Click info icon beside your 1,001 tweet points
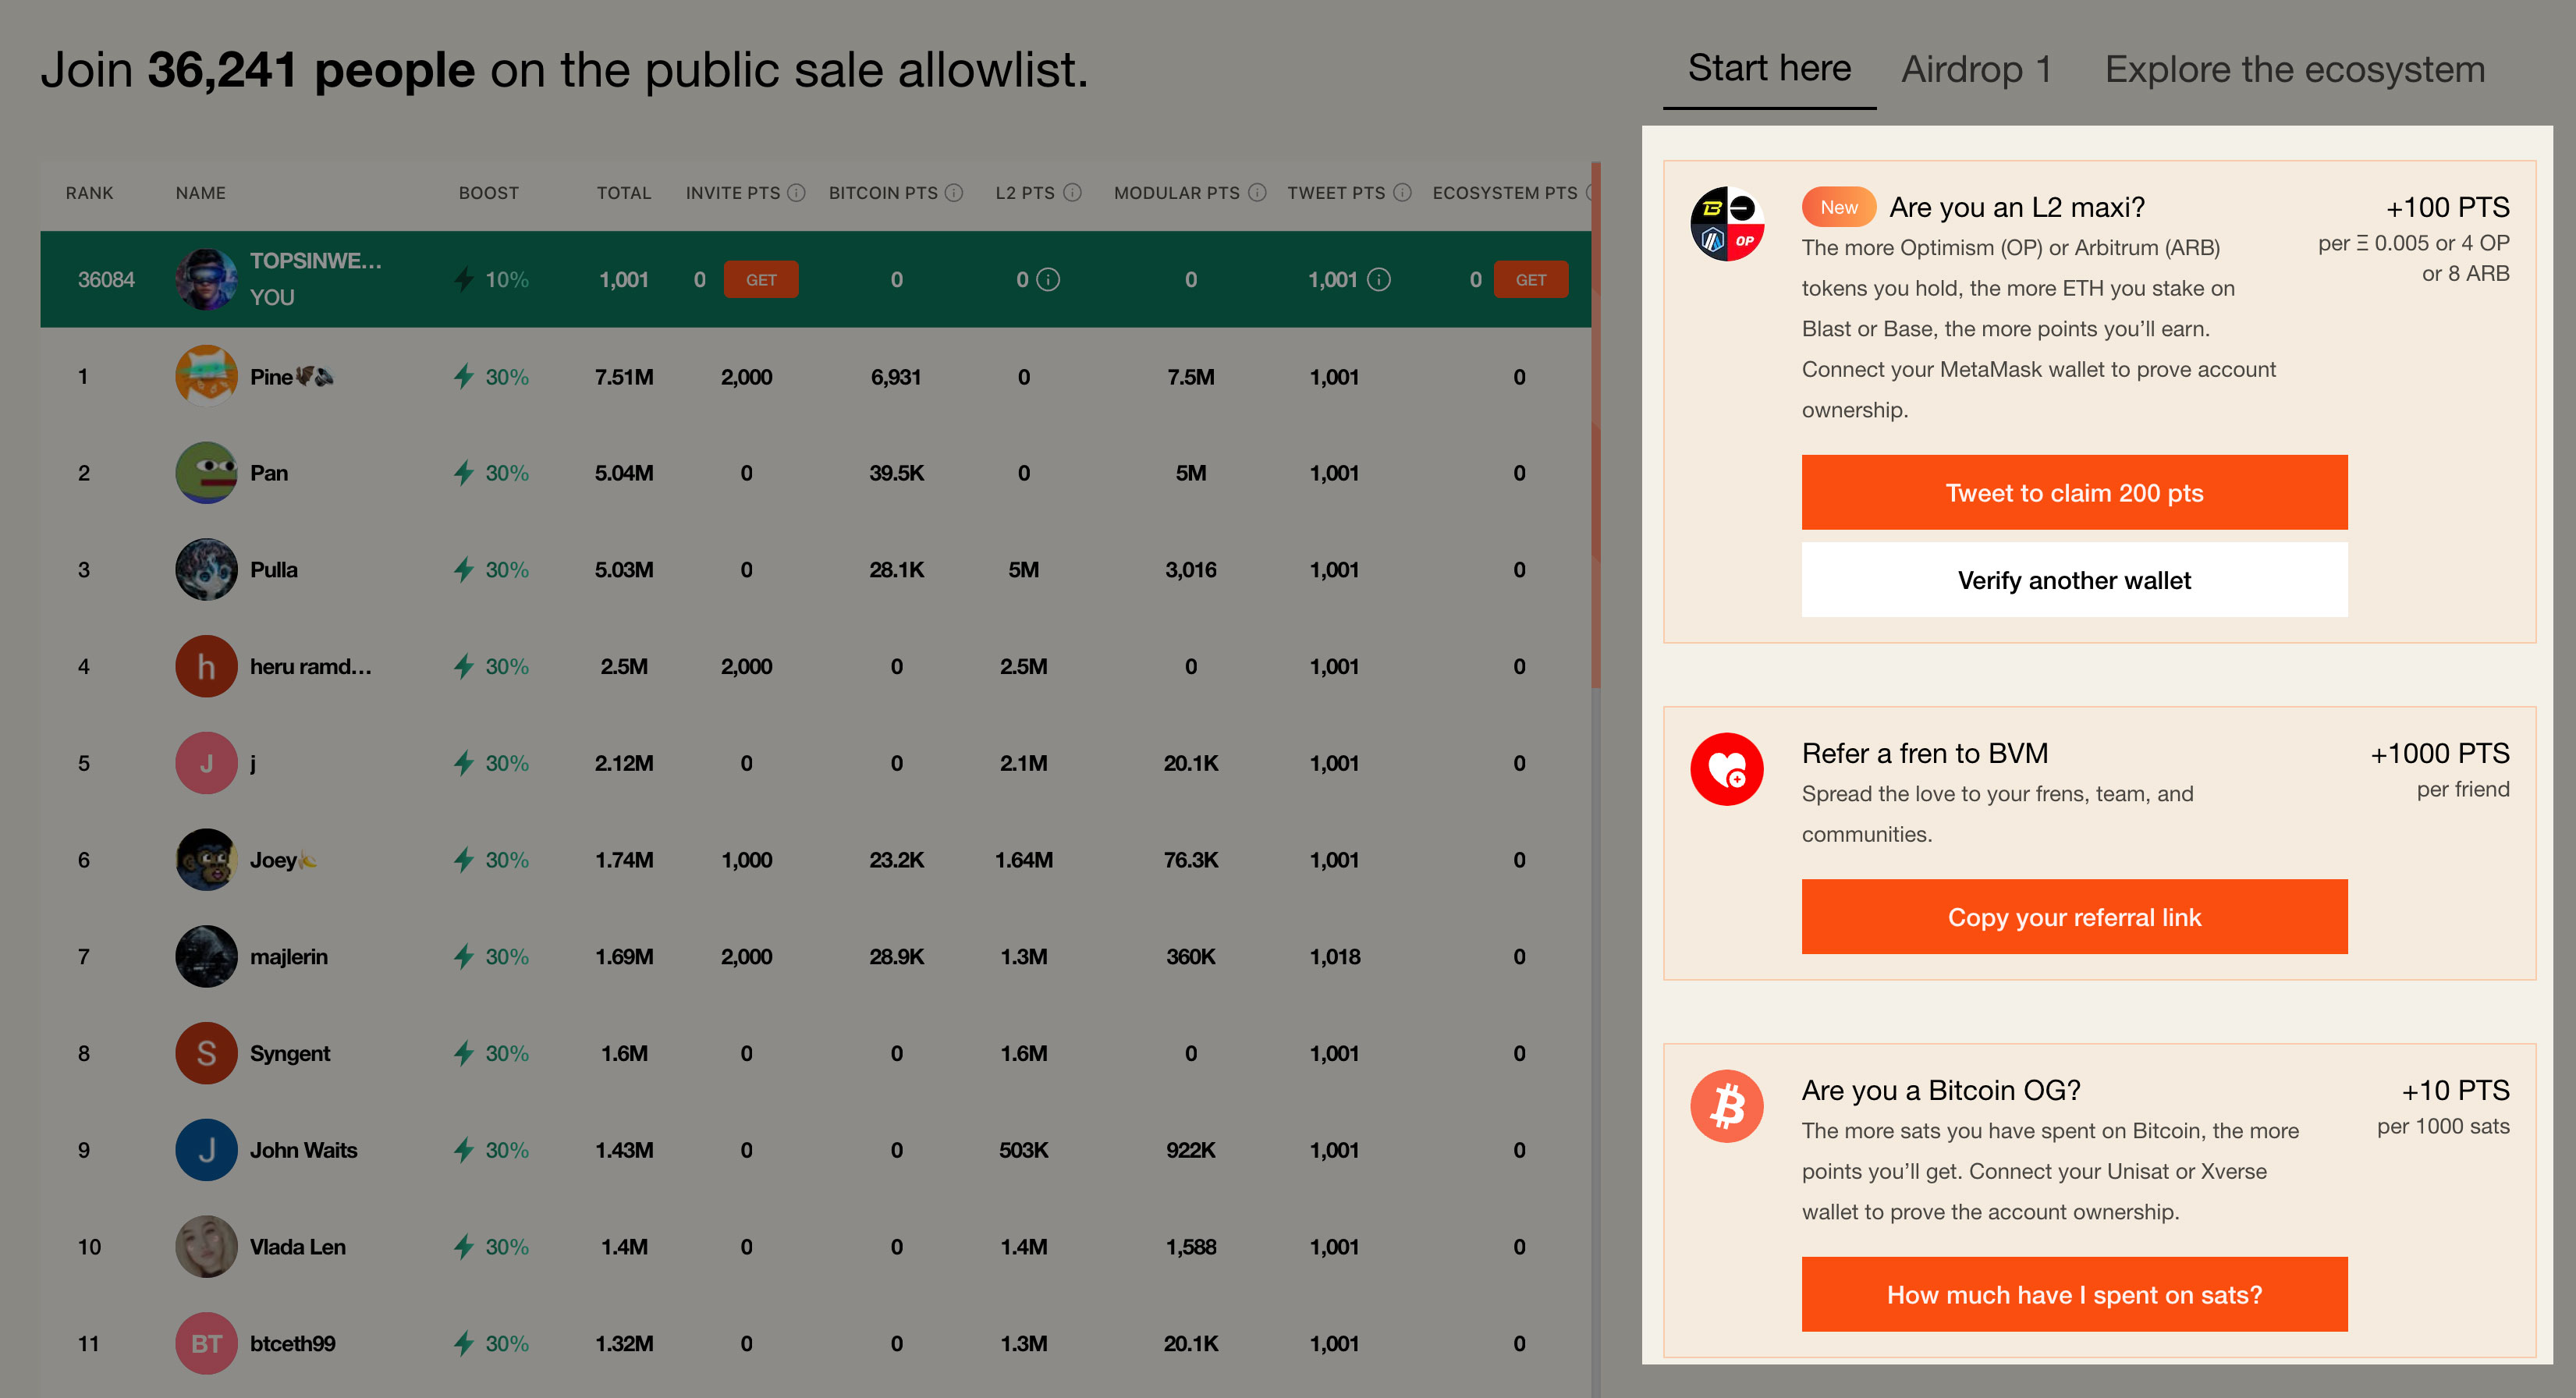This screenshot has width=2576, height=1398. [1379, 280]
